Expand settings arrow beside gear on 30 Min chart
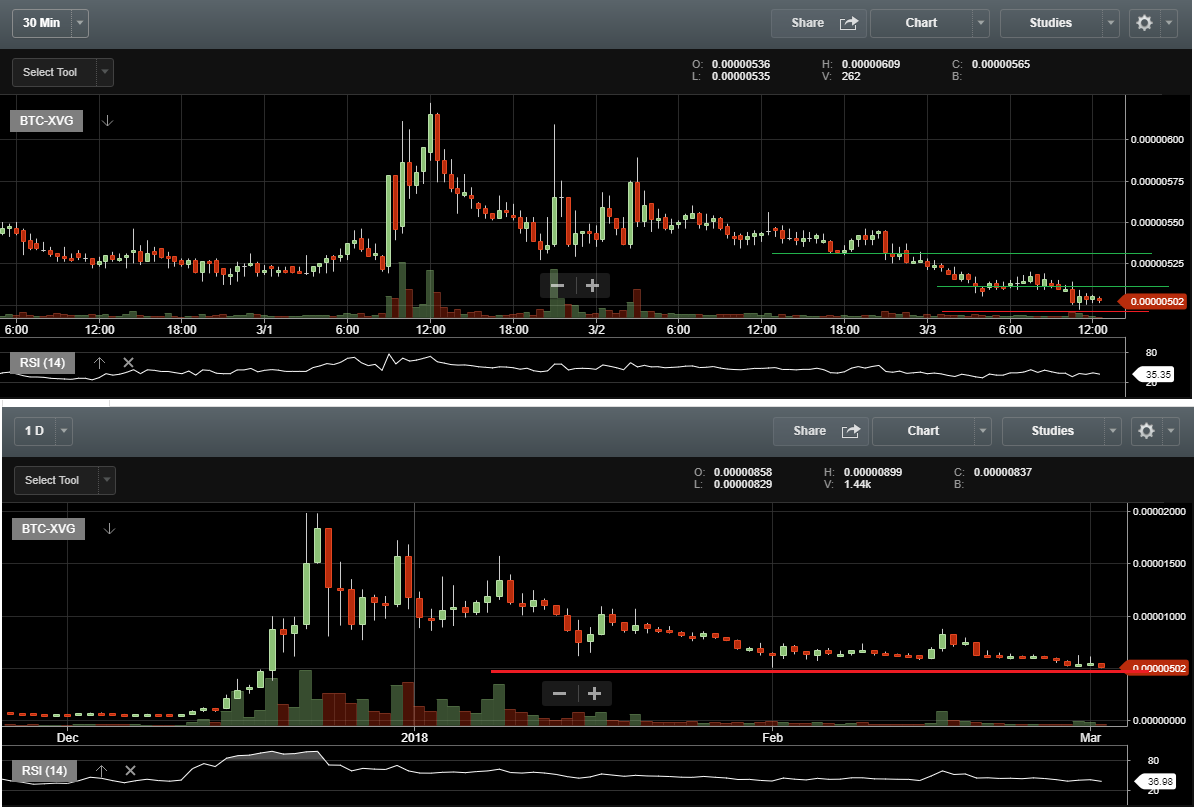The image size is (1194, 811). pos(1169,23)
